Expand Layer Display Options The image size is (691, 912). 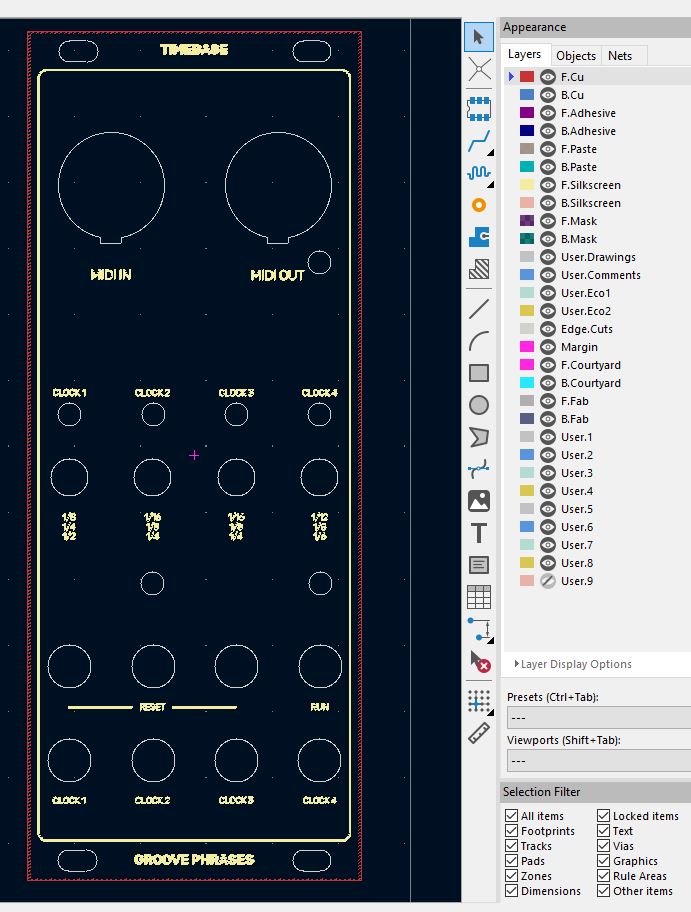coord(575,664)
